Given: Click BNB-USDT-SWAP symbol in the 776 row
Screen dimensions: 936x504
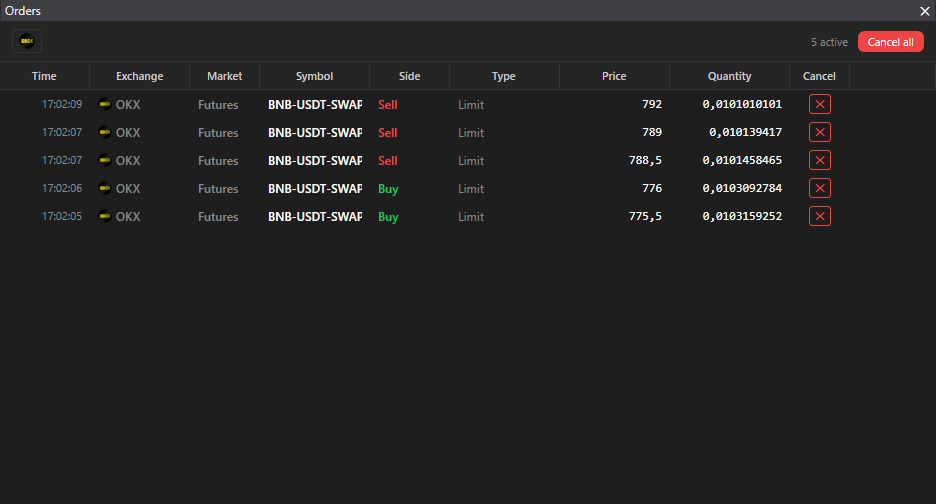Looking at the screenshot, I should [x=315, y=189].
